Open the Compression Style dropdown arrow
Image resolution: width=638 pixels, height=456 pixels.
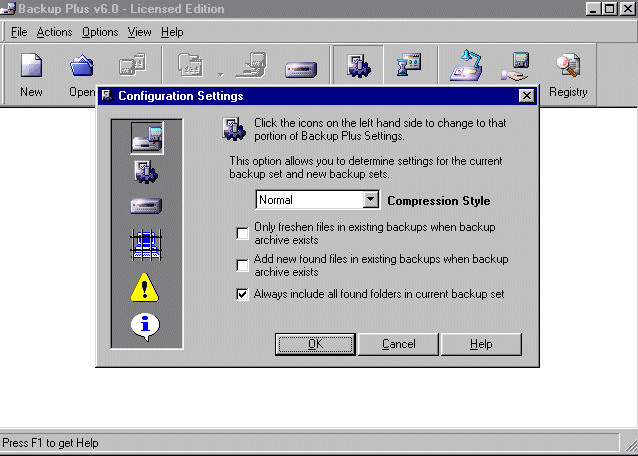(370, 199)
